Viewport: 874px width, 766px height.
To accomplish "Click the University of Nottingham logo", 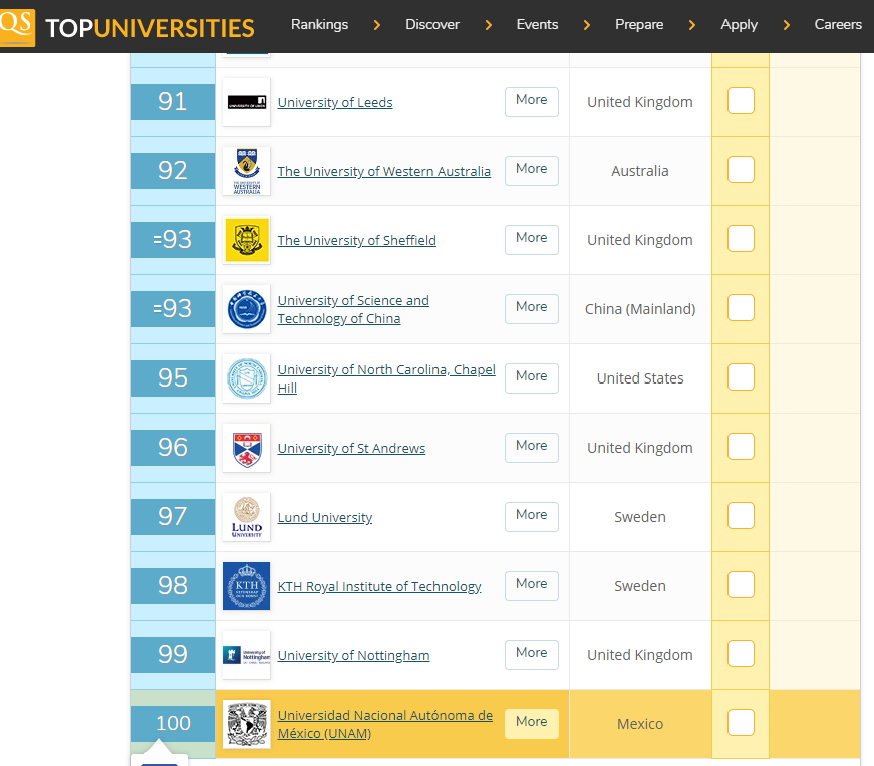I will tap(246, 655).
